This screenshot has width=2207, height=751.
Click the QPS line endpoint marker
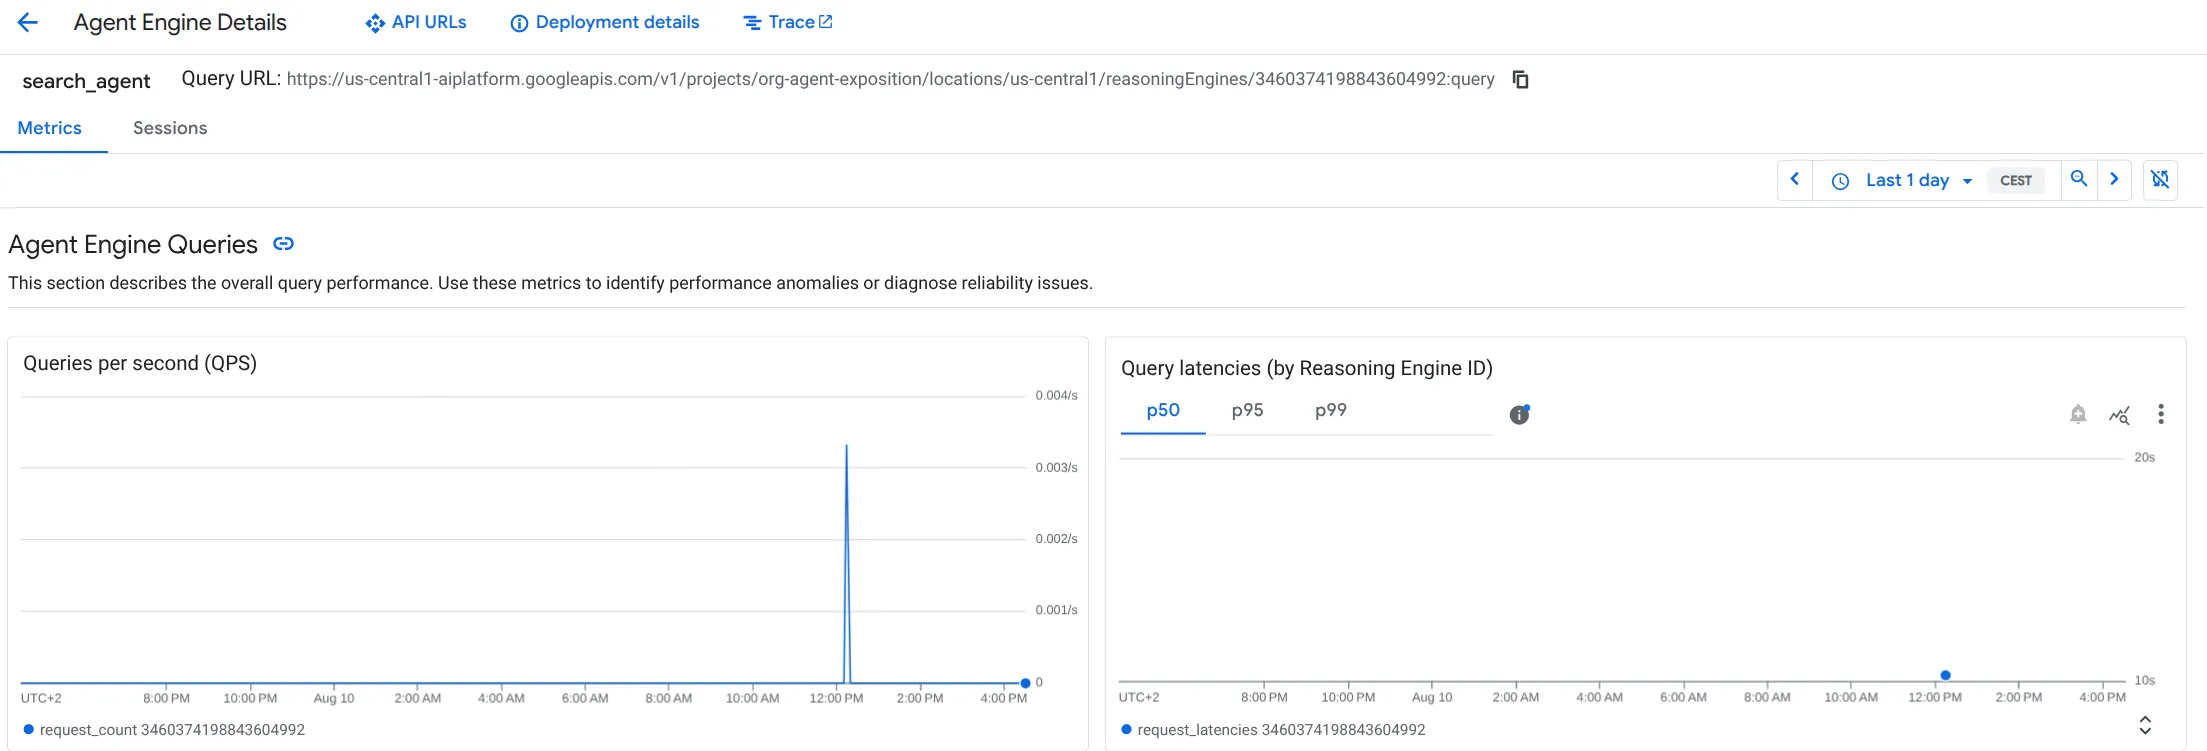click(x=1025, y=683)
